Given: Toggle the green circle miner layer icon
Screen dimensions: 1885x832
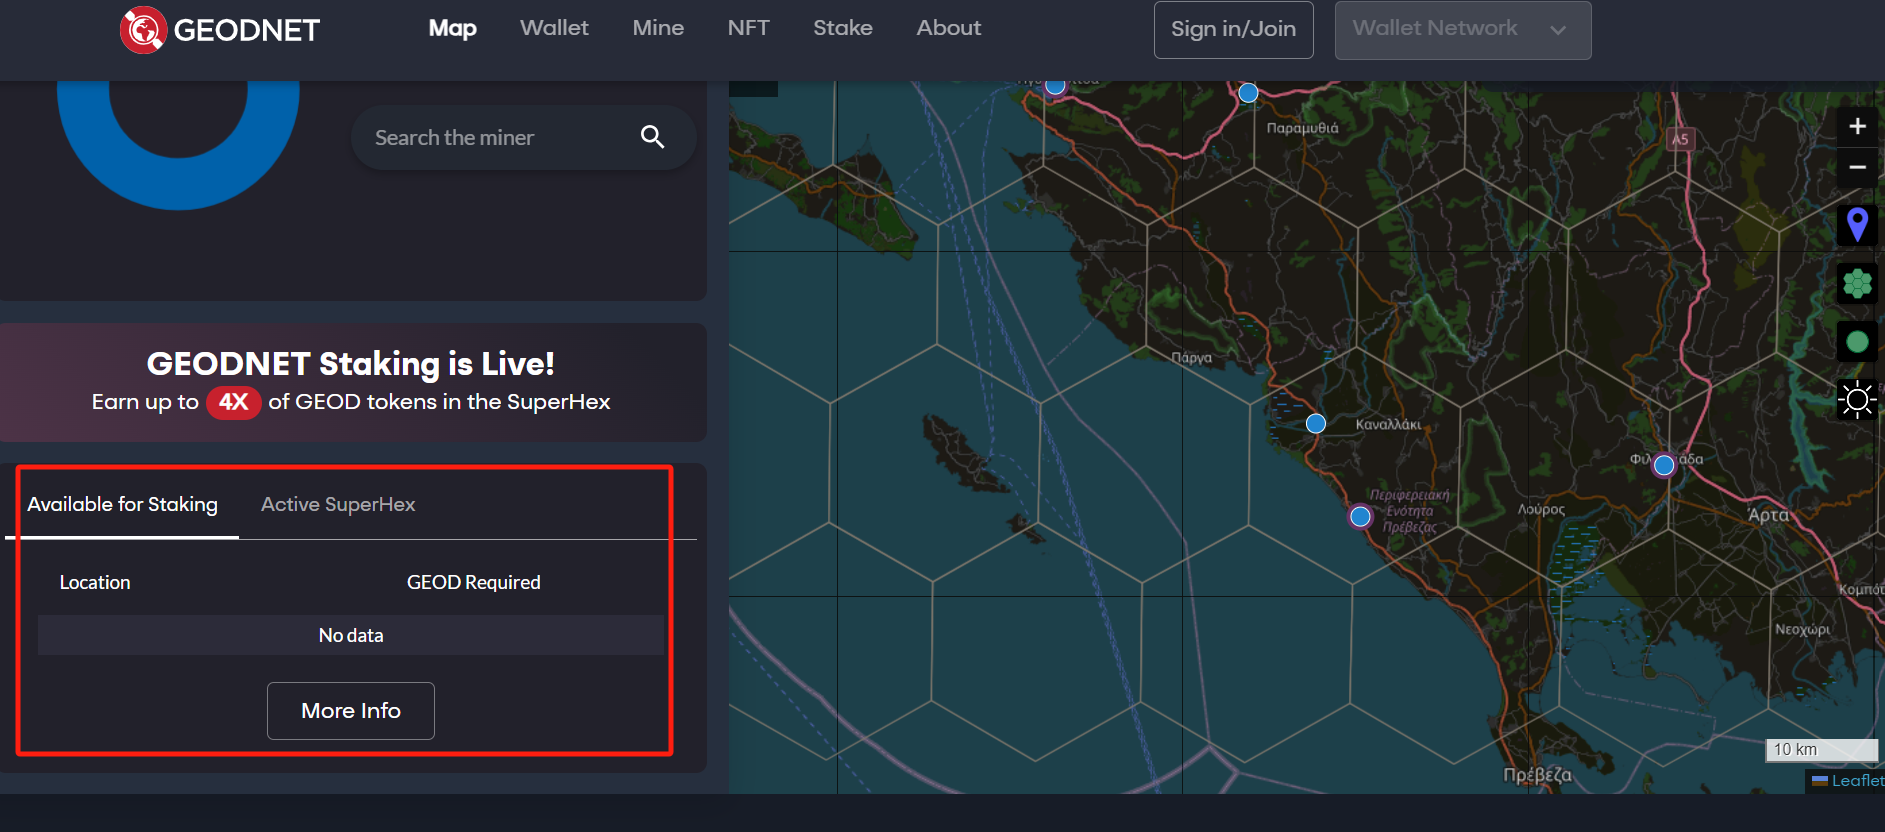Looking at the screenshot, I should pos(1857,342).
